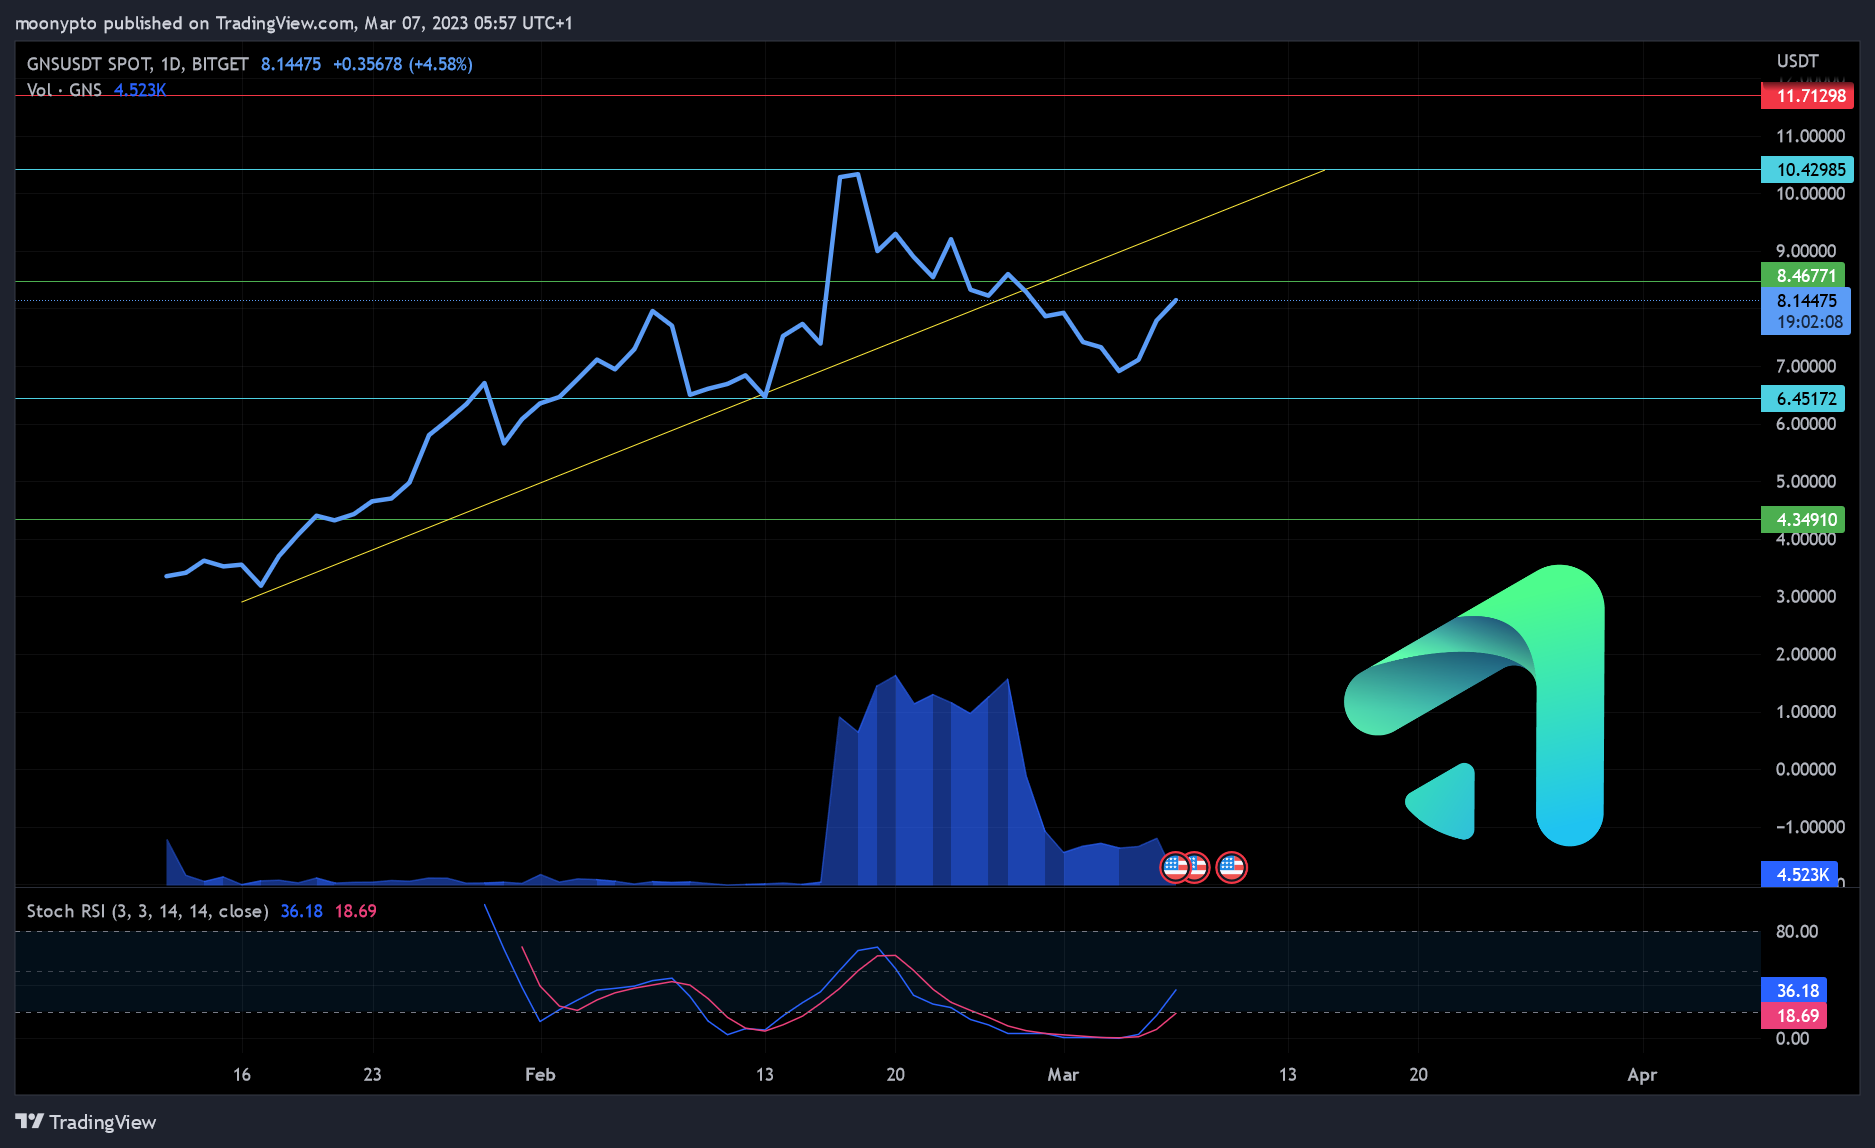Click the 3.00000 tick on price axis

(x=1806, y=596)
